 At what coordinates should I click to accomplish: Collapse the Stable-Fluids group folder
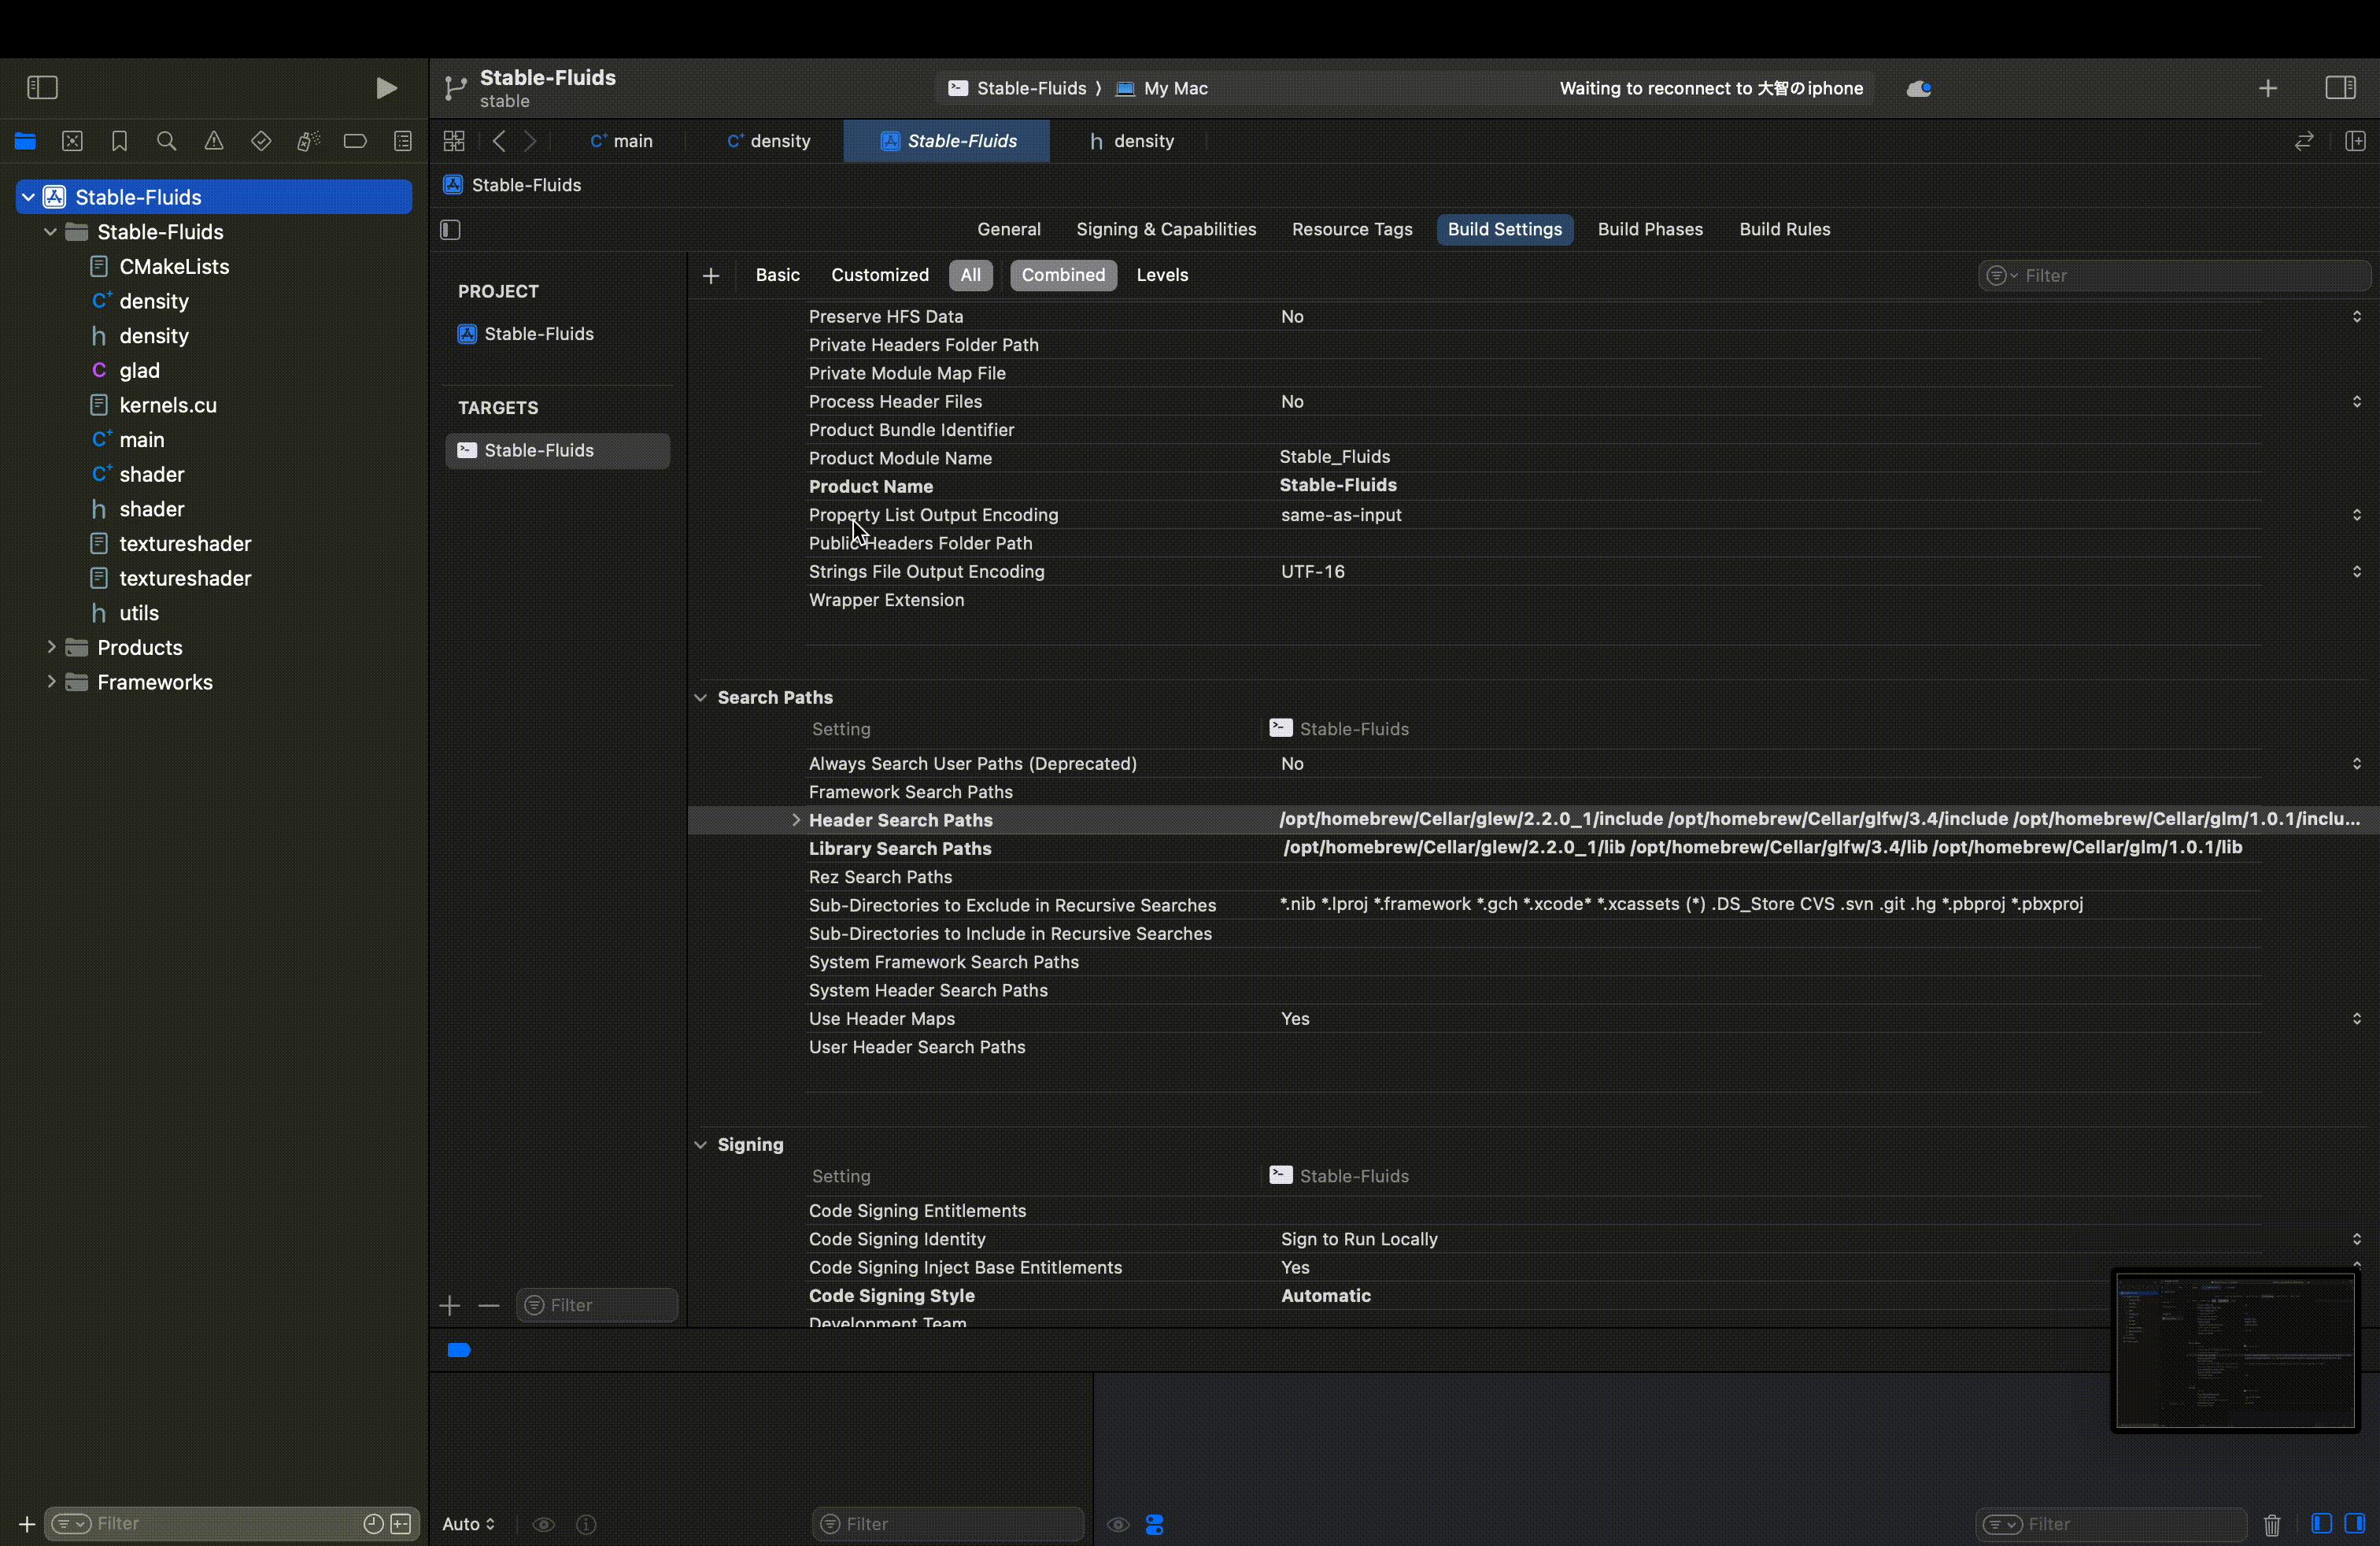click(x=50, y=232)
